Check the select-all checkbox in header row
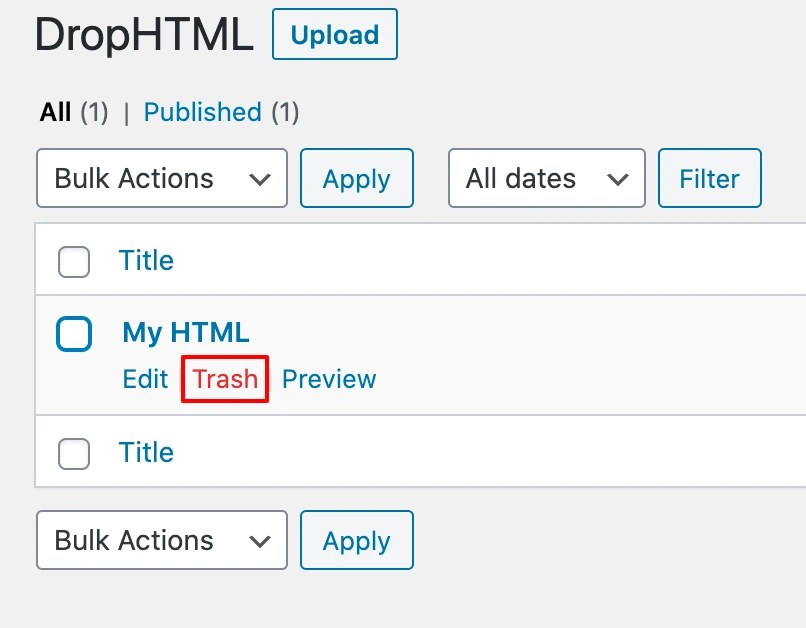Image resolution: width=806 pixels, height=628 pixels. pyautogui.click(x=73, y=260)
